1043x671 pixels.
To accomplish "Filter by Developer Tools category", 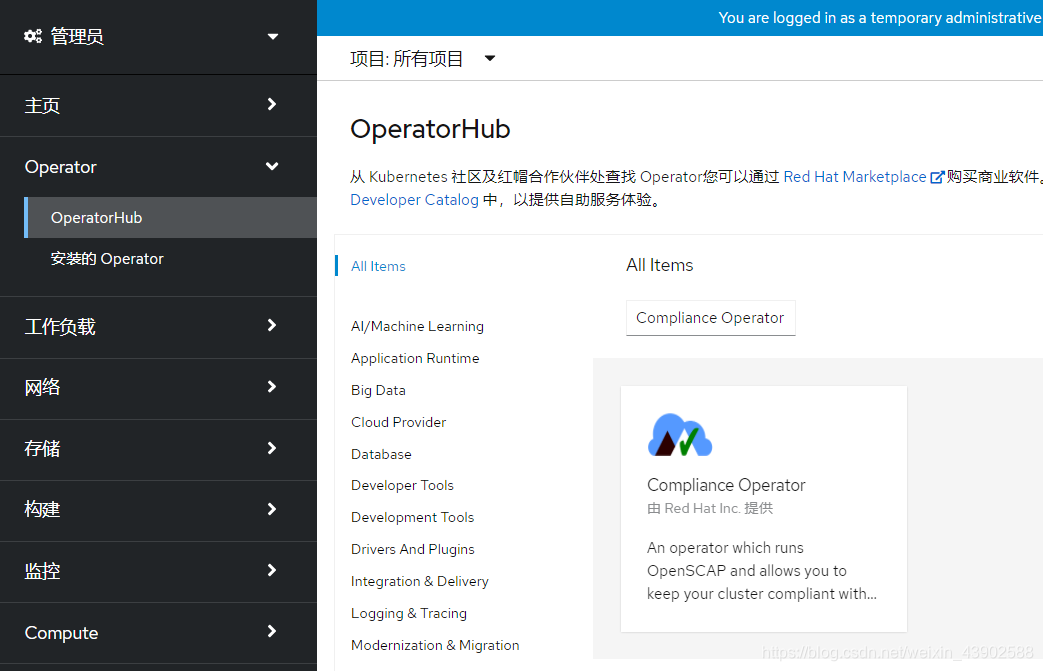I will 402,485.
